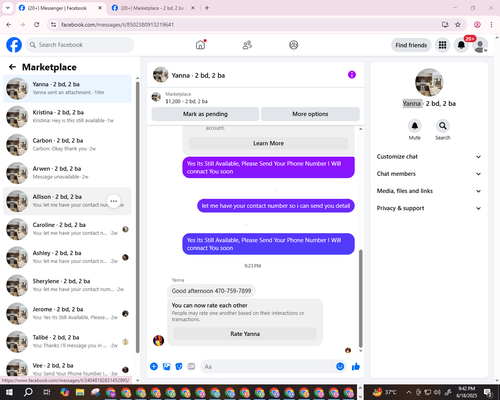Open a new browser tab
500x400 pixels.
click(x=207, y=8)
